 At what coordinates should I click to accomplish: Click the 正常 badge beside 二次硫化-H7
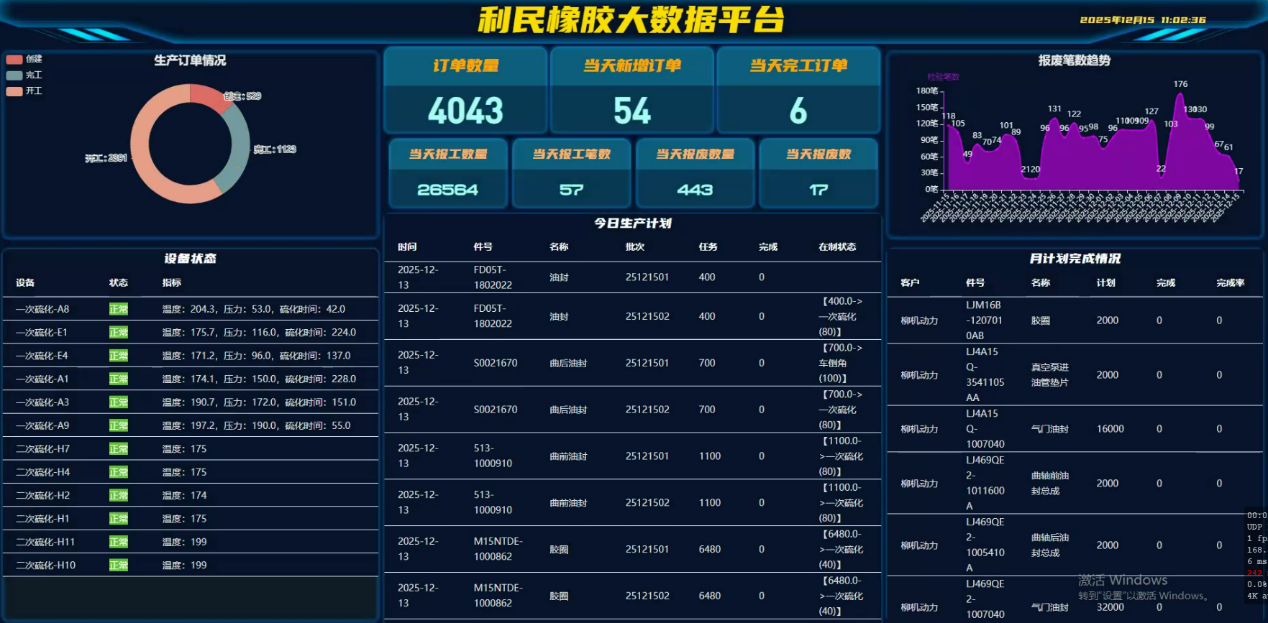[118, 447]
